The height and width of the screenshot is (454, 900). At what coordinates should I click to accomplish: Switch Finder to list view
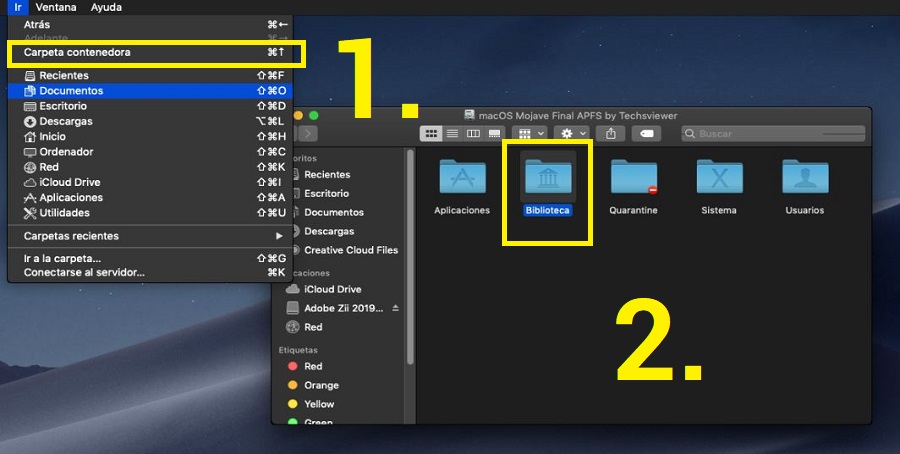[452, 134]
